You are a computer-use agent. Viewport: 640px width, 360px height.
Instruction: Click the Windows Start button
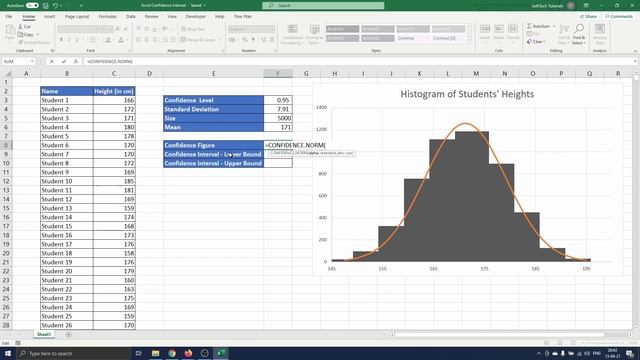pyautogui.click(x=8, y=353)
